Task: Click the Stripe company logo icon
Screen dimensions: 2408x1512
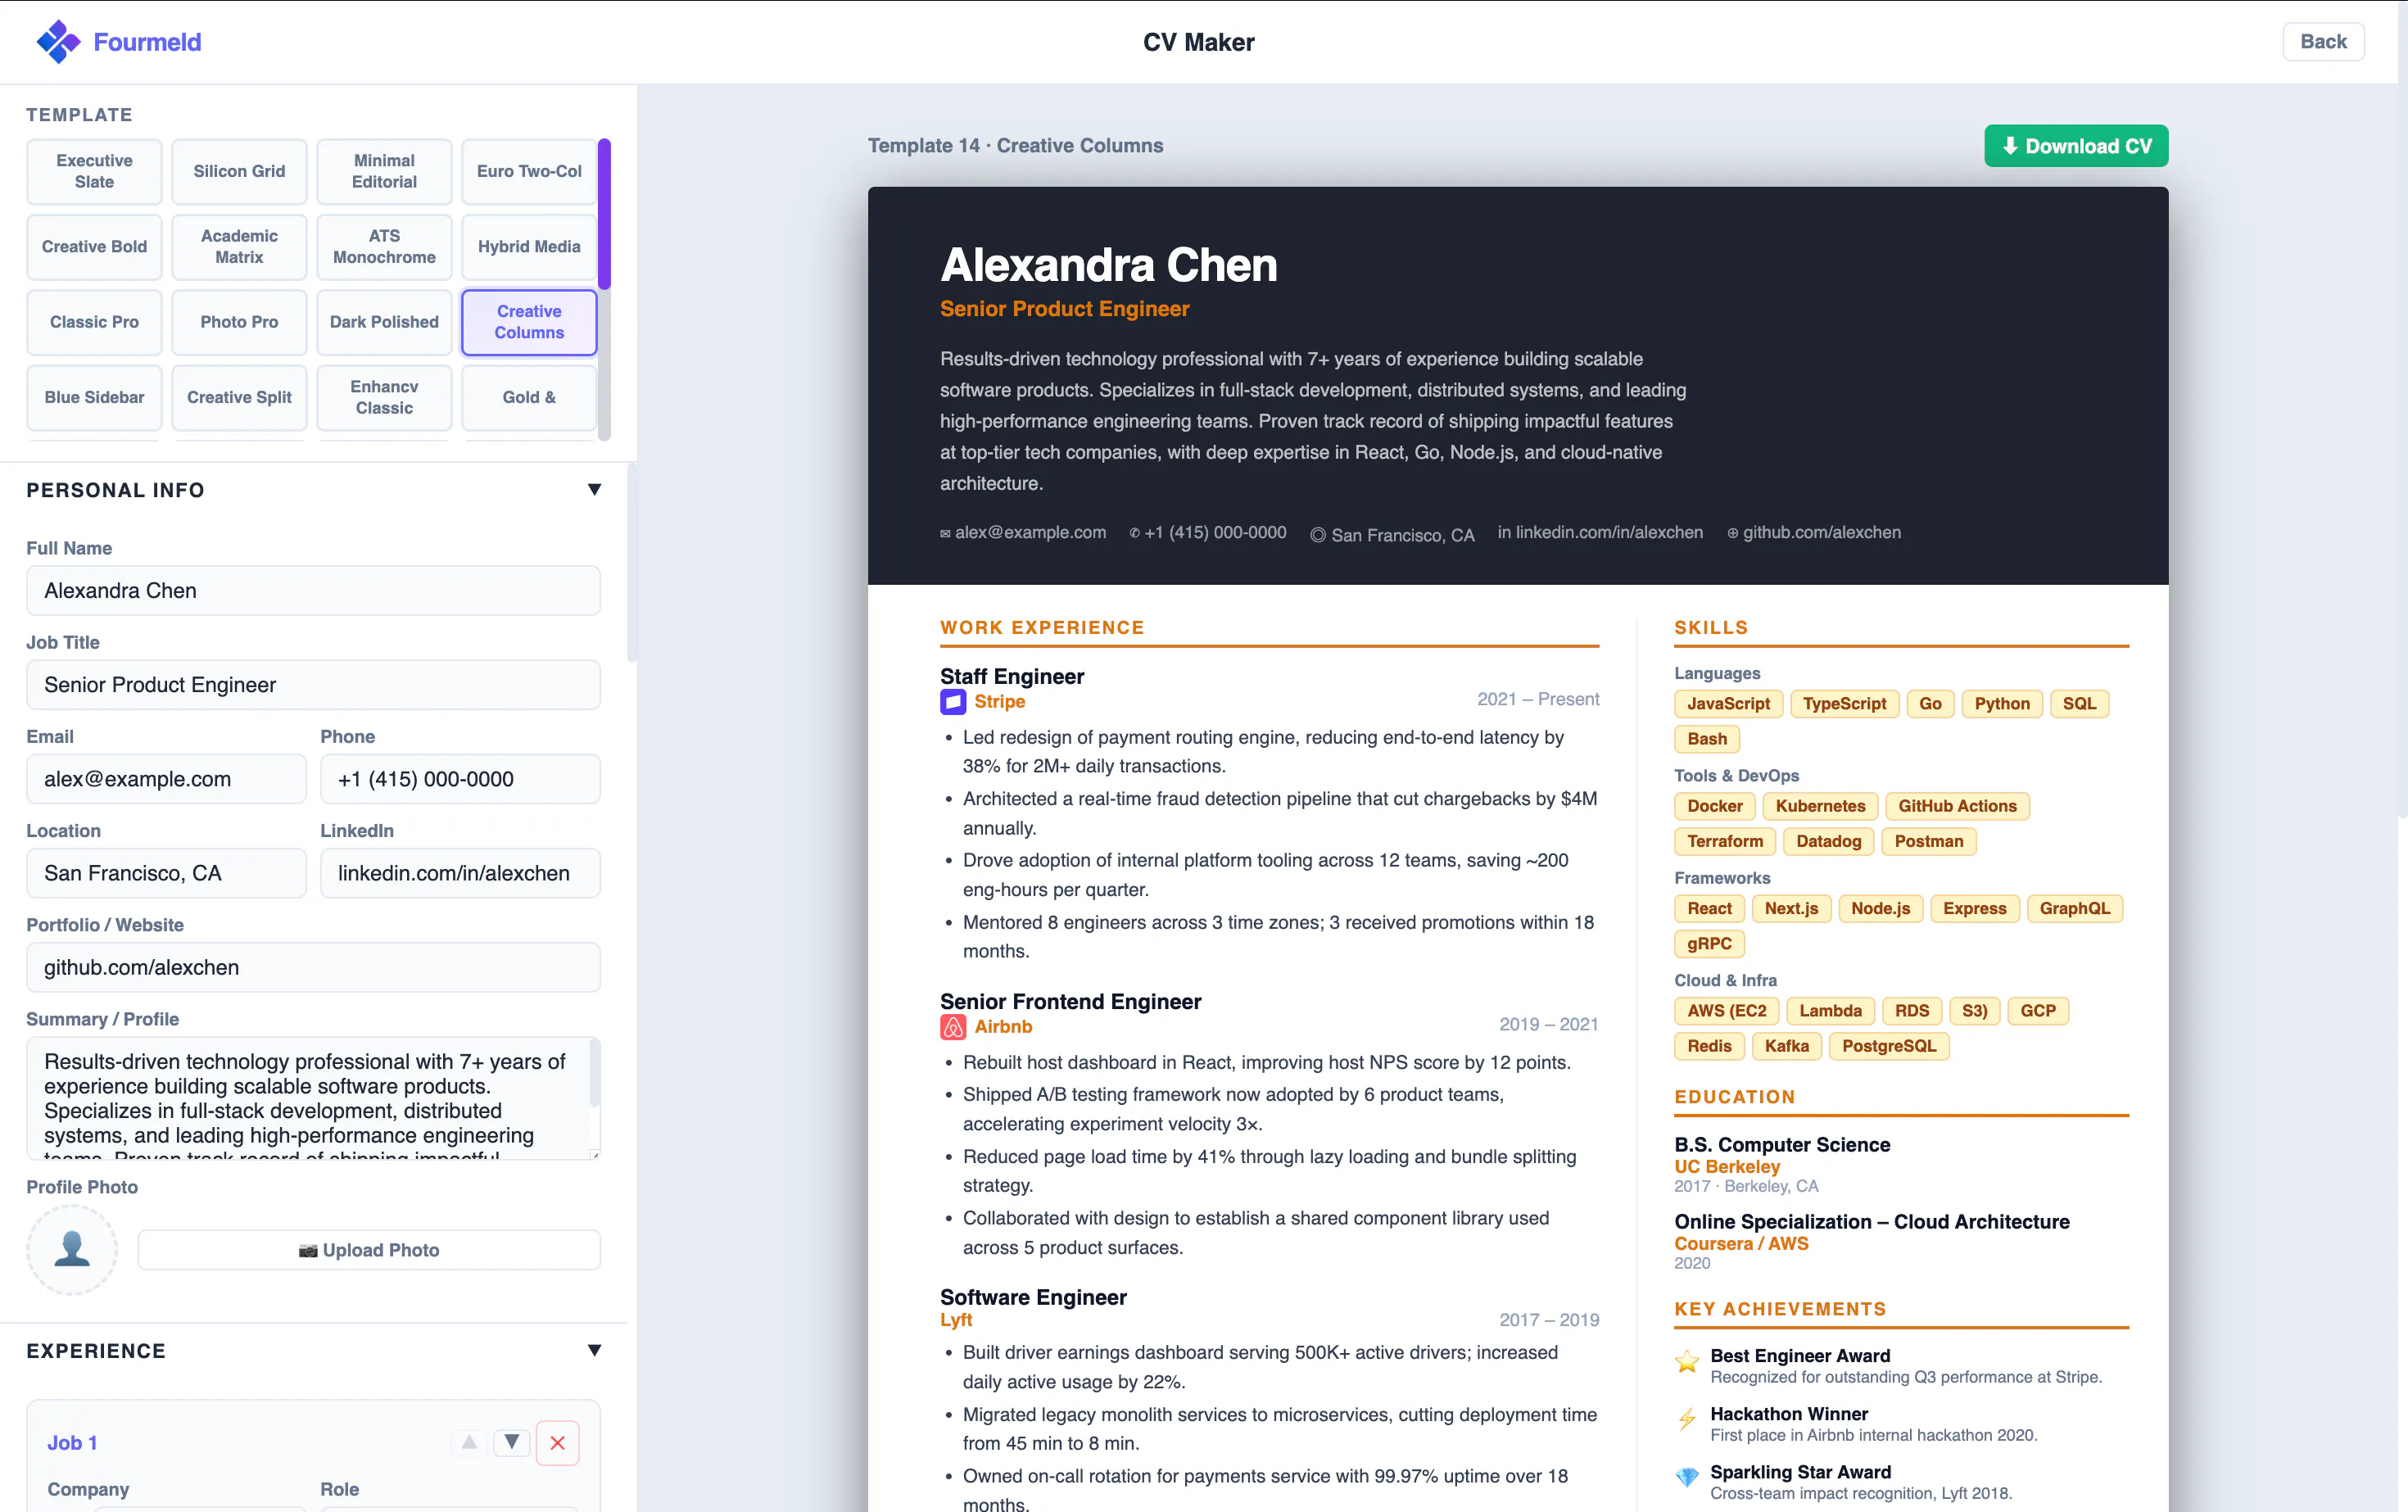Action: [x=953, y=702]
